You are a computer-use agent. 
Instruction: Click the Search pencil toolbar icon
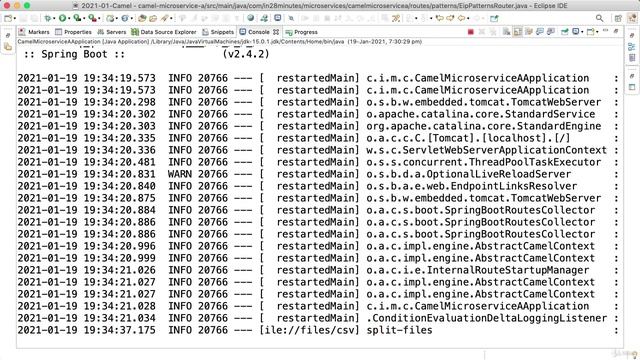click(164, 18)
